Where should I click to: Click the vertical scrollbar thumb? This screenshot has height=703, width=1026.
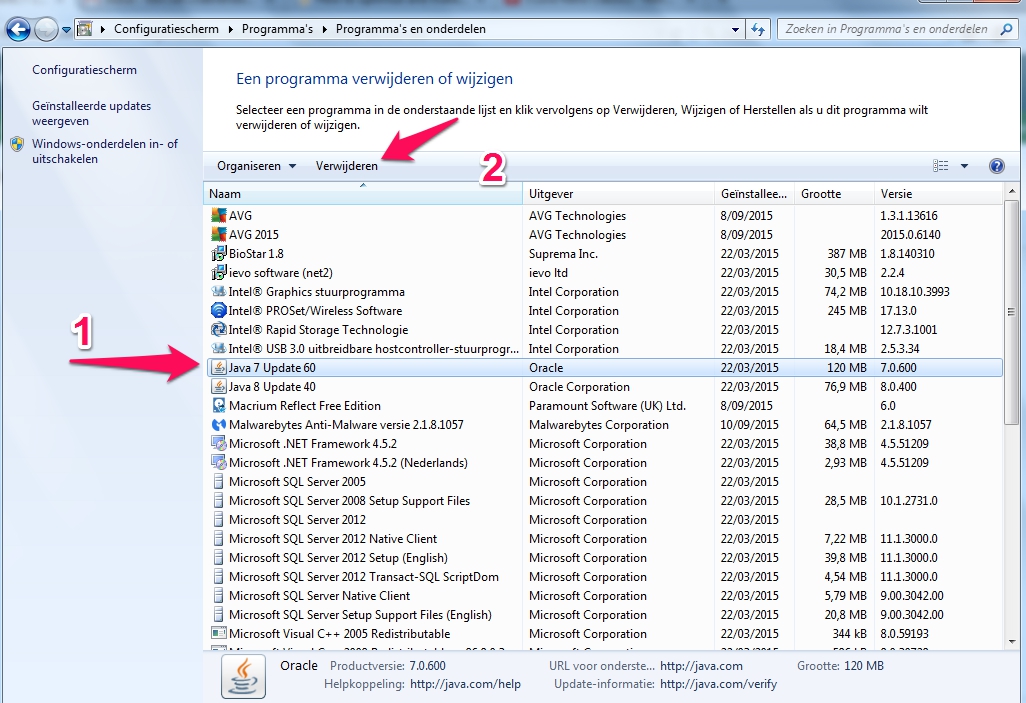point(1012,312)
